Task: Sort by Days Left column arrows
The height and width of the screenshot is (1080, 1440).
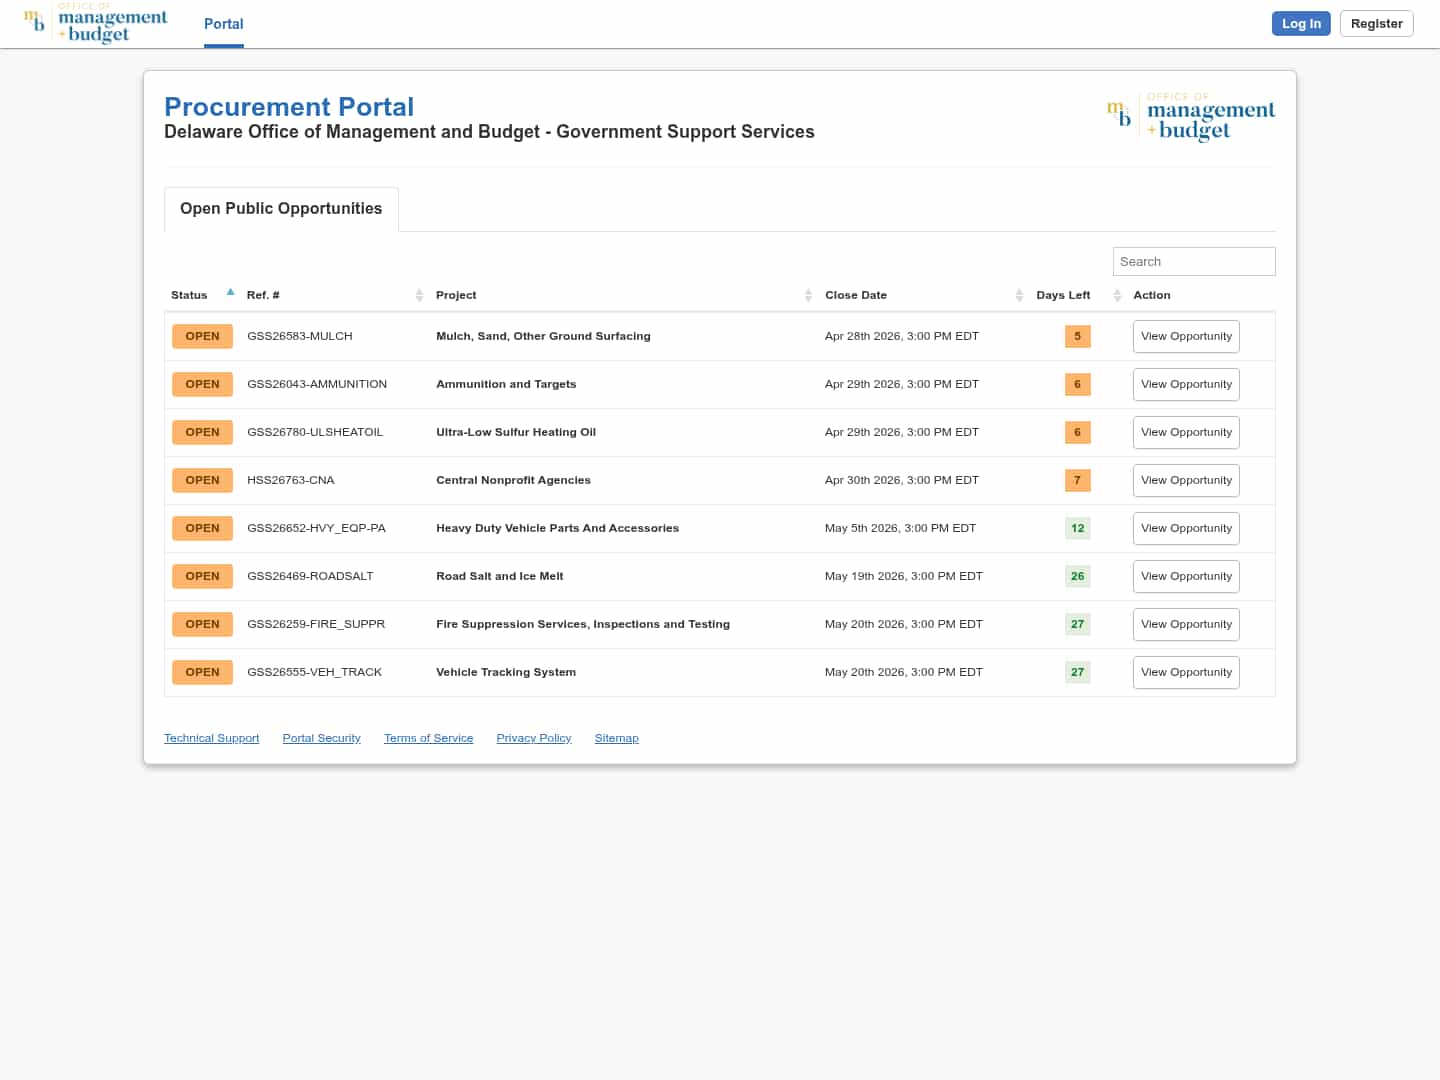Action: pos(1117,295)
